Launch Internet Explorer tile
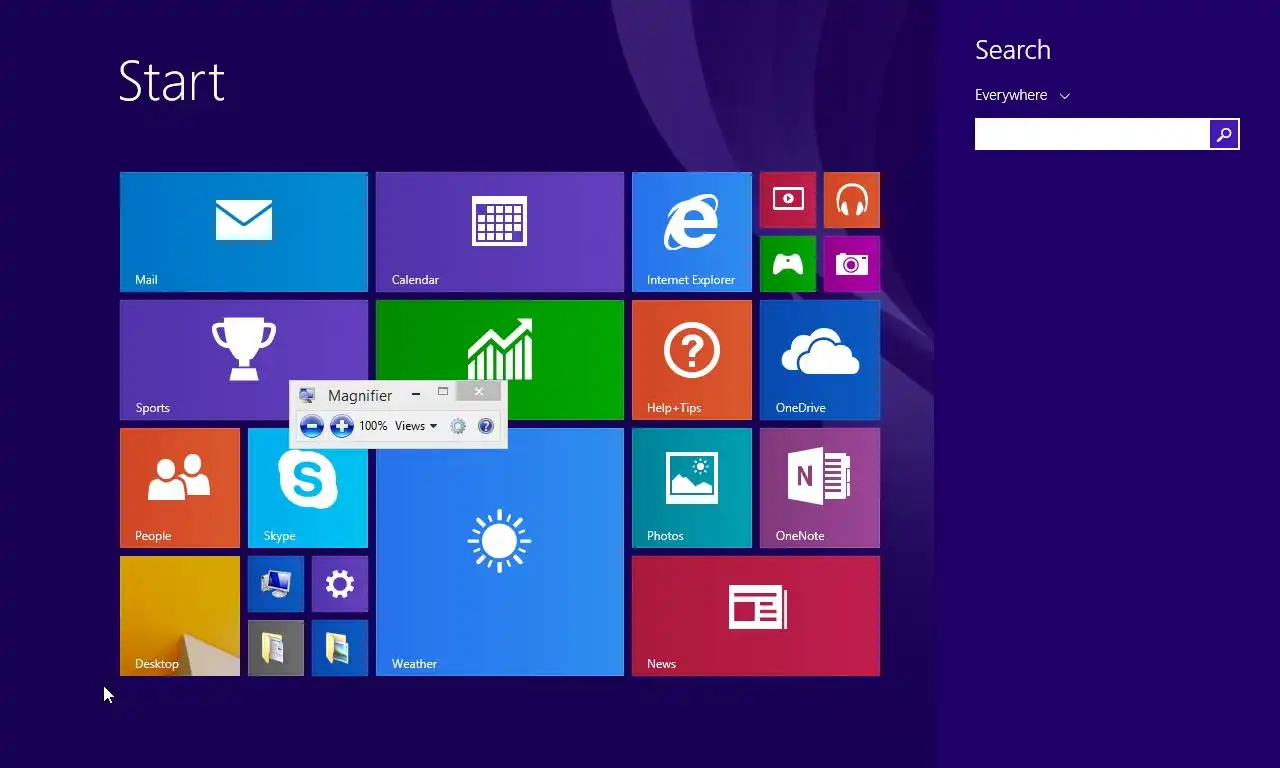1280x768 pixels. click(x=692, y=232)
